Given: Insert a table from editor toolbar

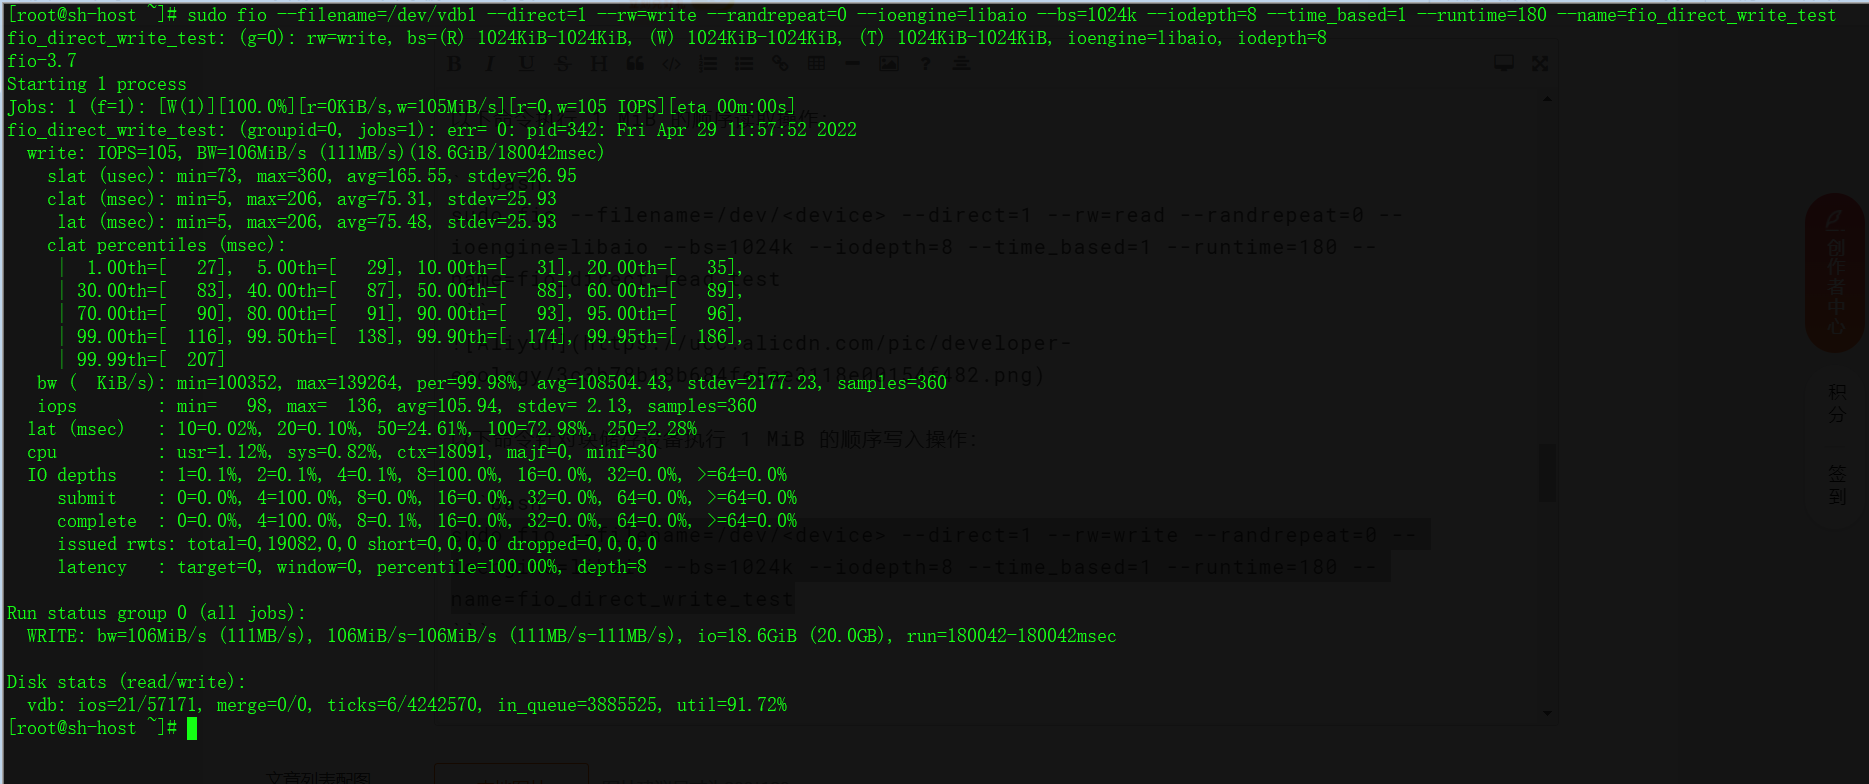Looking at the screenshot, I should [x=816, y=63].
